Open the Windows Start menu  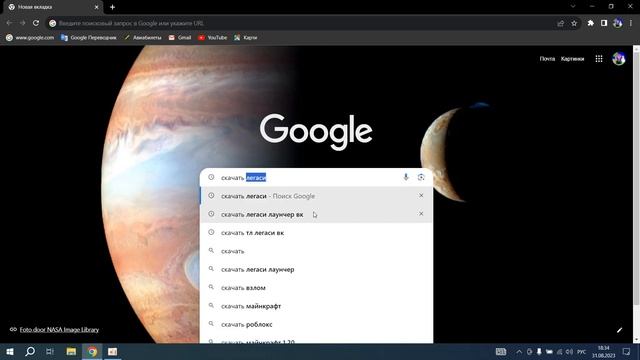click(x=10, y=351)
